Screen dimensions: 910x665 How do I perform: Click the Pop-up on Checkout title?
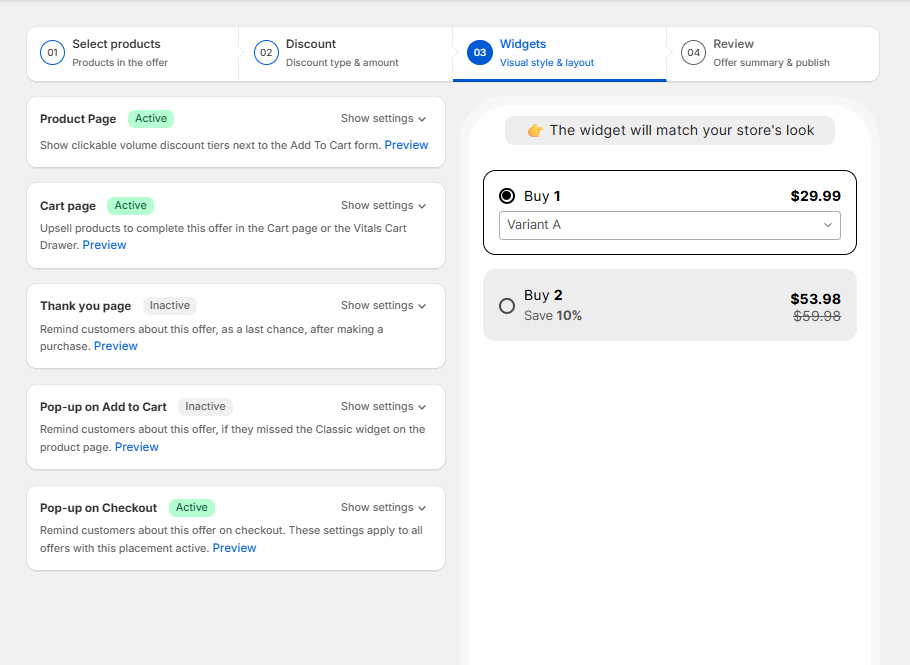99,508
